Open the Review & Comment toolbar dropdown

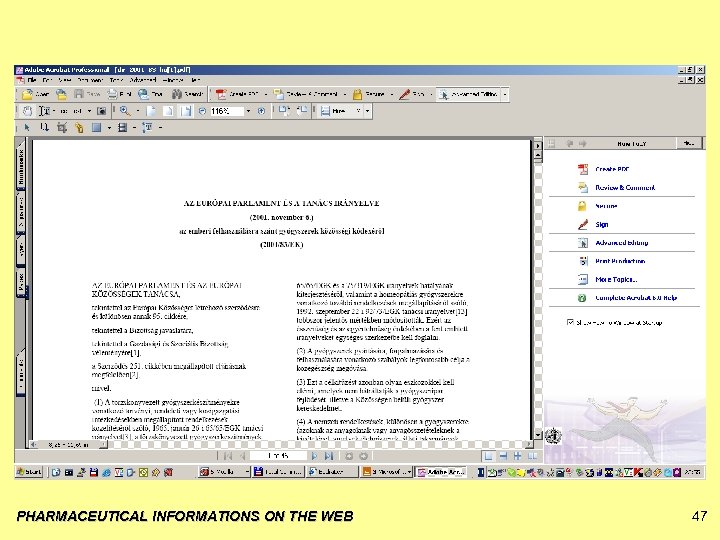pyautogui.click(x=345, y=94)
